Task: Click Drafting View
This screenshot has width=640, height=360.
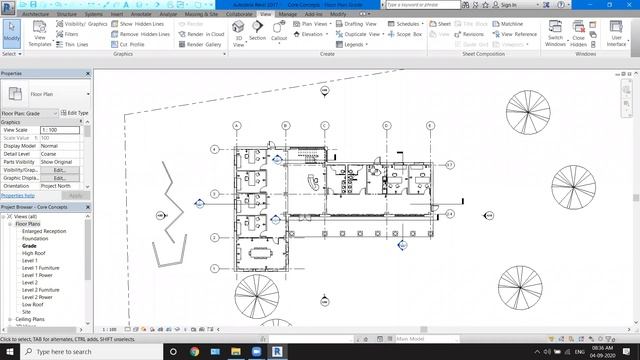Action: coord(356,24)
